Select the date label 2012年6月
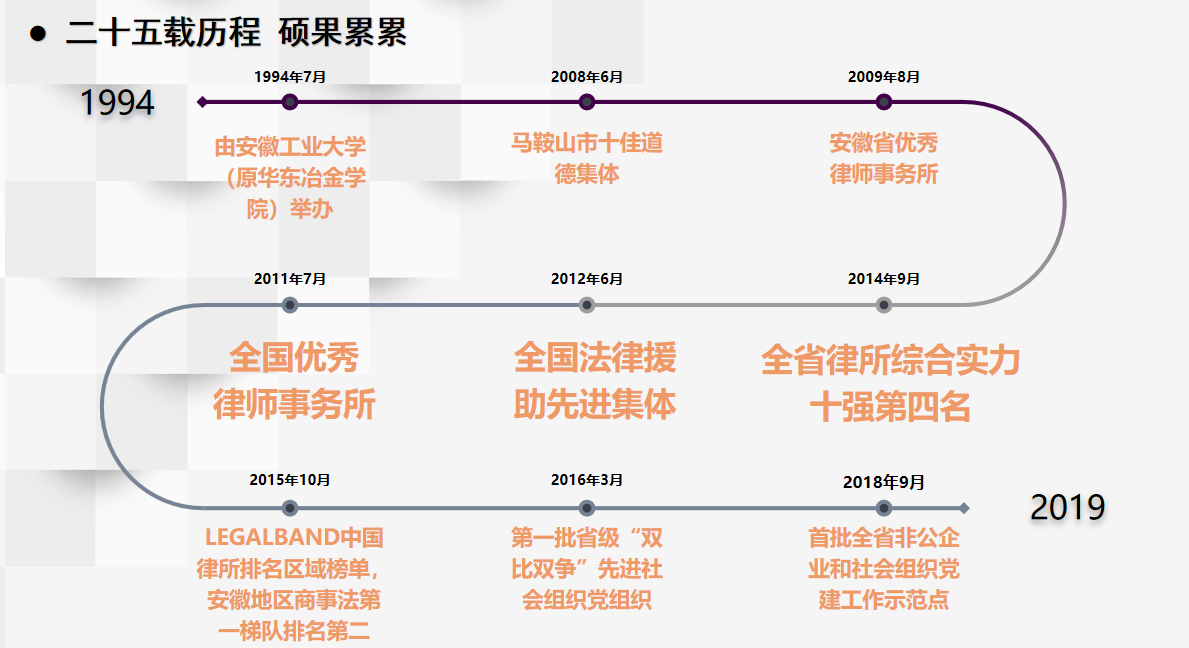The height and width of the screenshot is (648, 1189). 586,279
